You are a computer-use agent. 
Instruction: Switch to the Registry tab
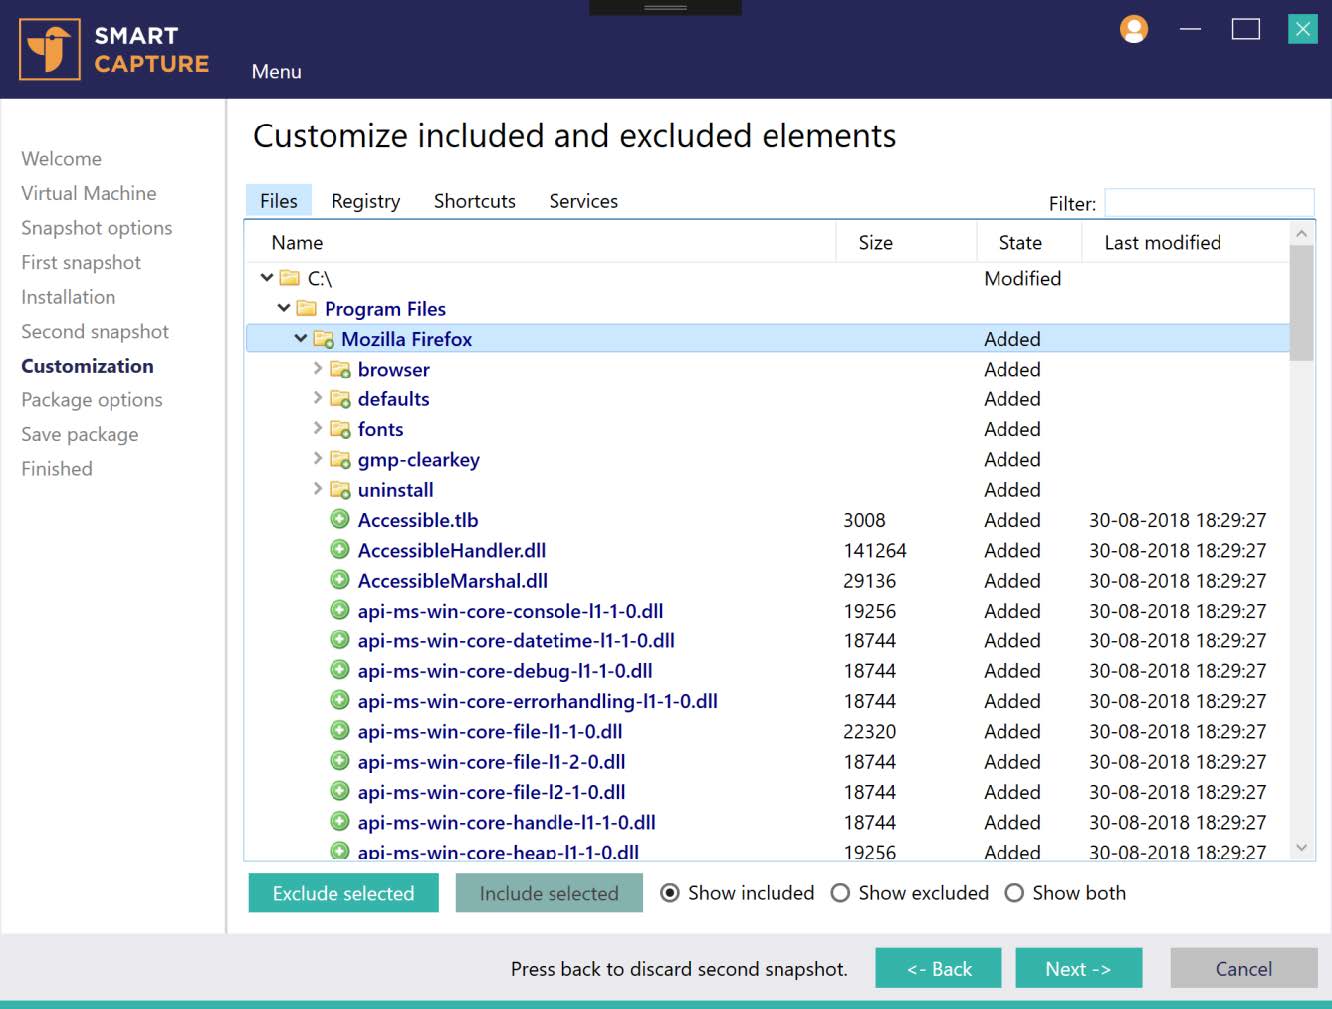pos(365,201)
